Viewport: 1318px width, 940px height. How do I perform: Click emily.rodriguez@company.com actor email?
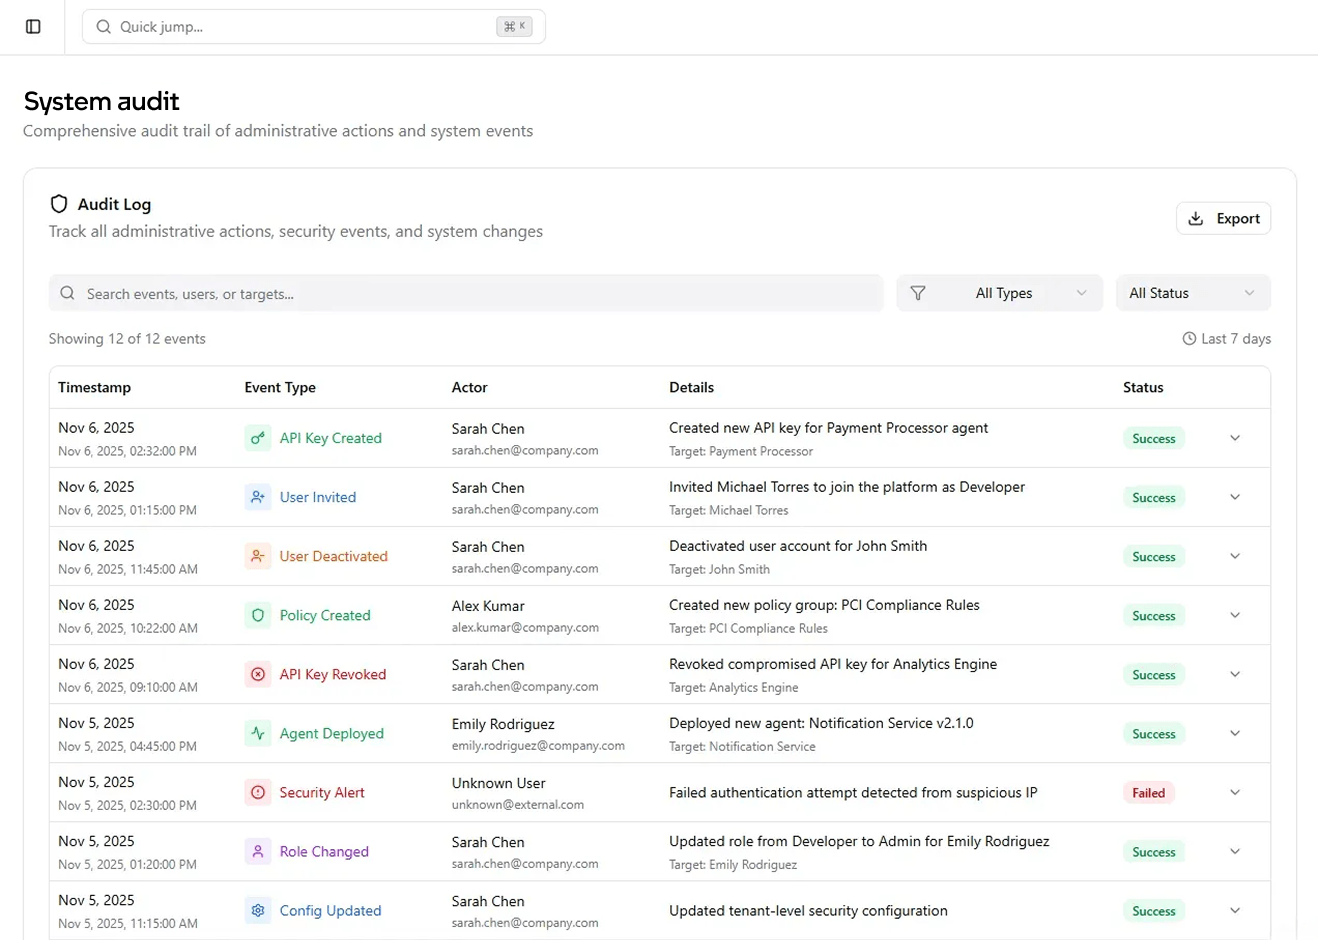538,746
